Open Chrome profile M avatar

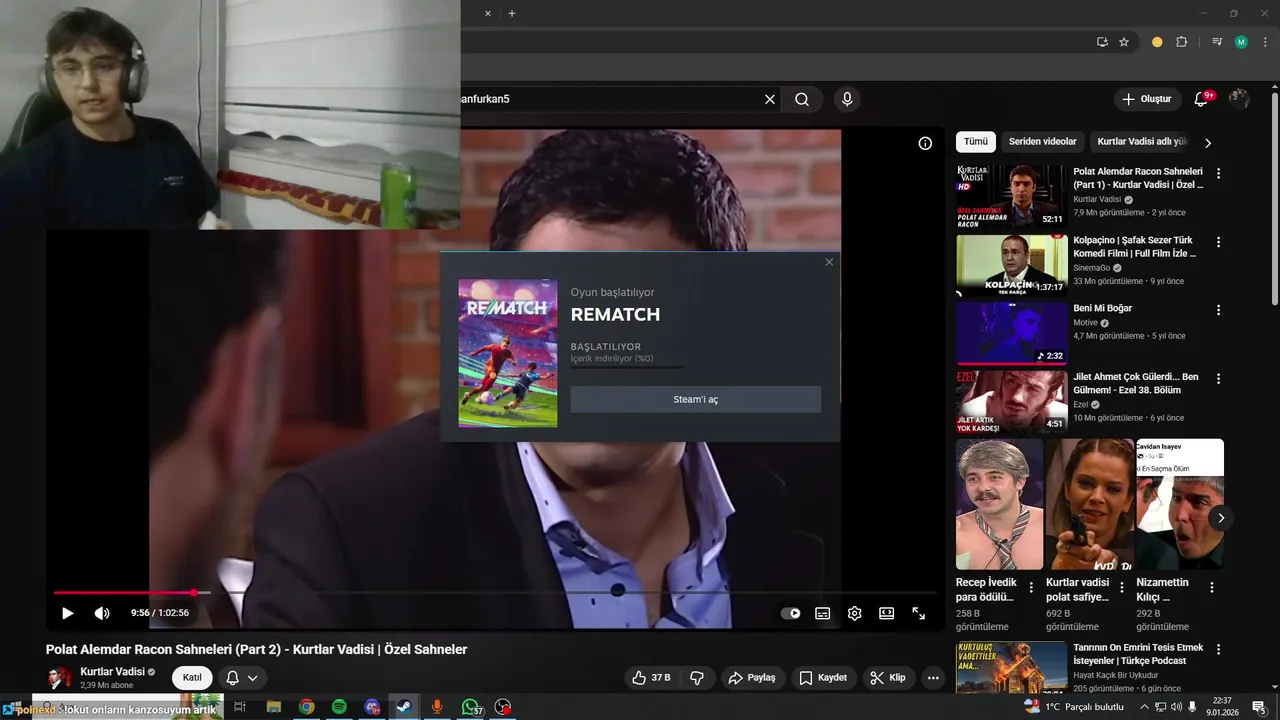pos(1241,42)
